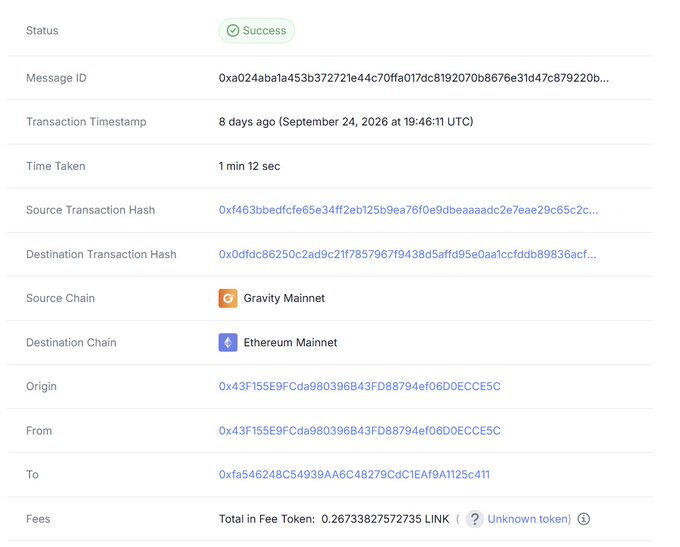Click the Time Taken label
680x547 pixels.
pos(56,166)
